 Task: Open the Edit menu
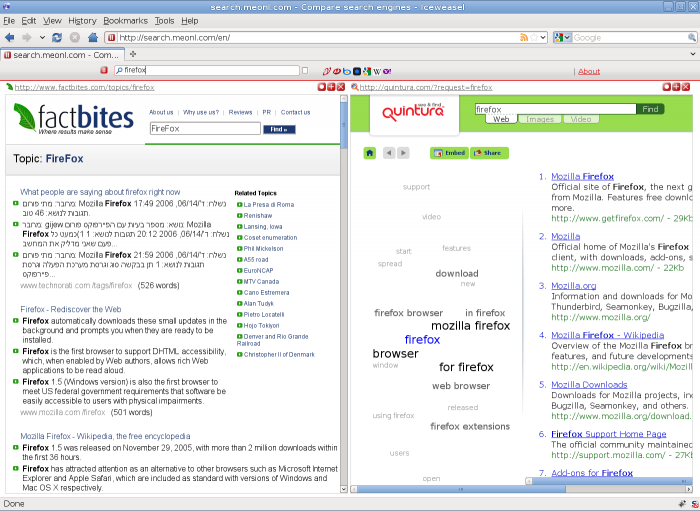pos(29,21)
